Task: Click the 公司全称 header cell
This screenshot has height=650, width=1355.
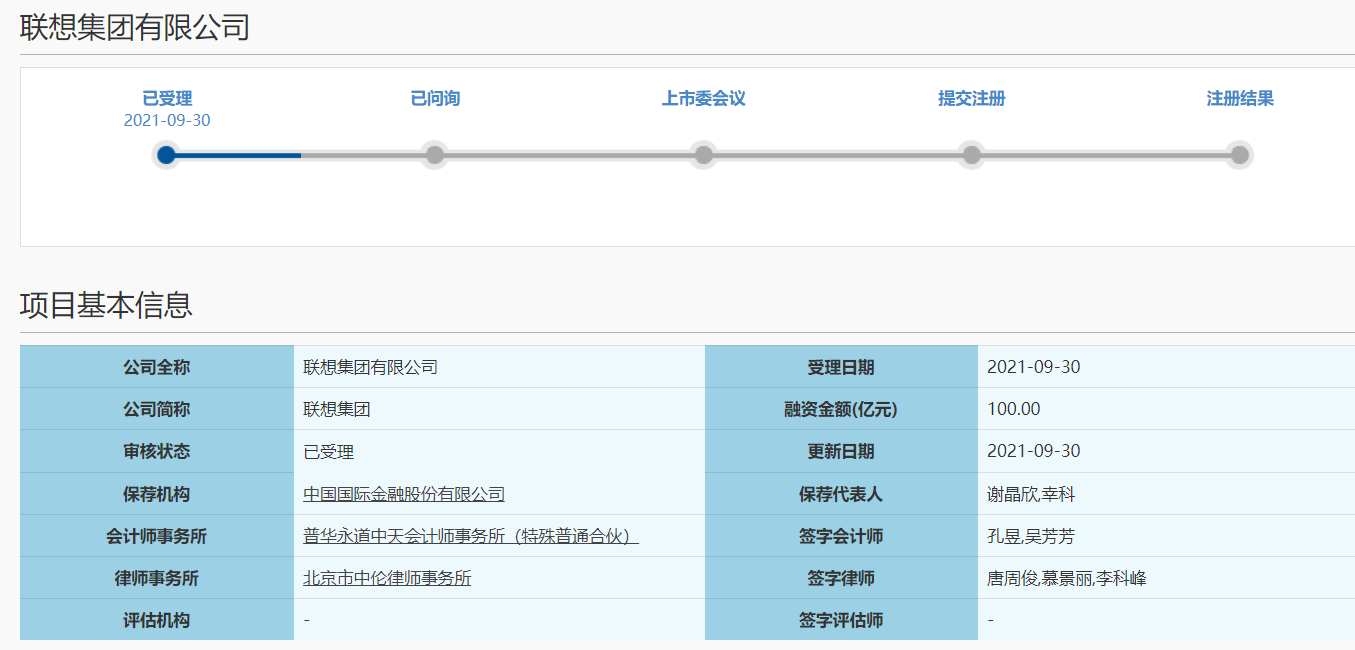Action: (x=157, y=367)
